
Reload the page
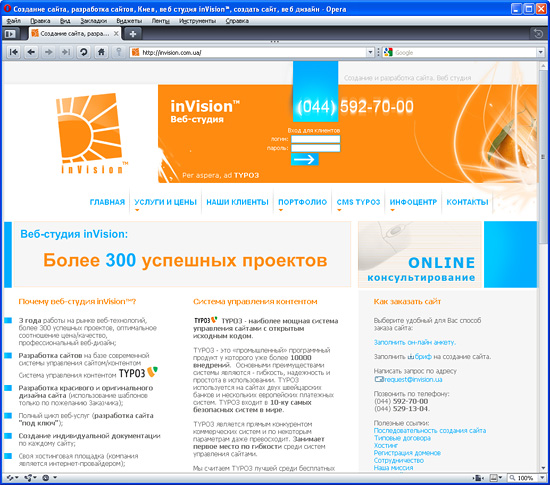coord(83,52)
